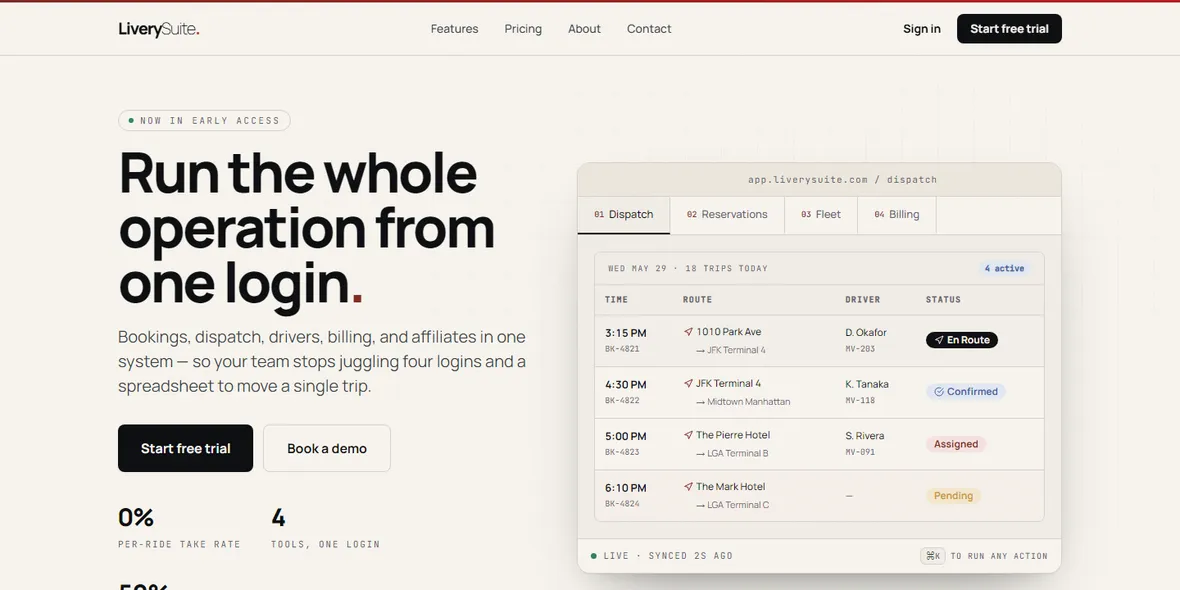Click booking ID BK-4824
This screenshot has width=1180, height=590.
[622, 504]
